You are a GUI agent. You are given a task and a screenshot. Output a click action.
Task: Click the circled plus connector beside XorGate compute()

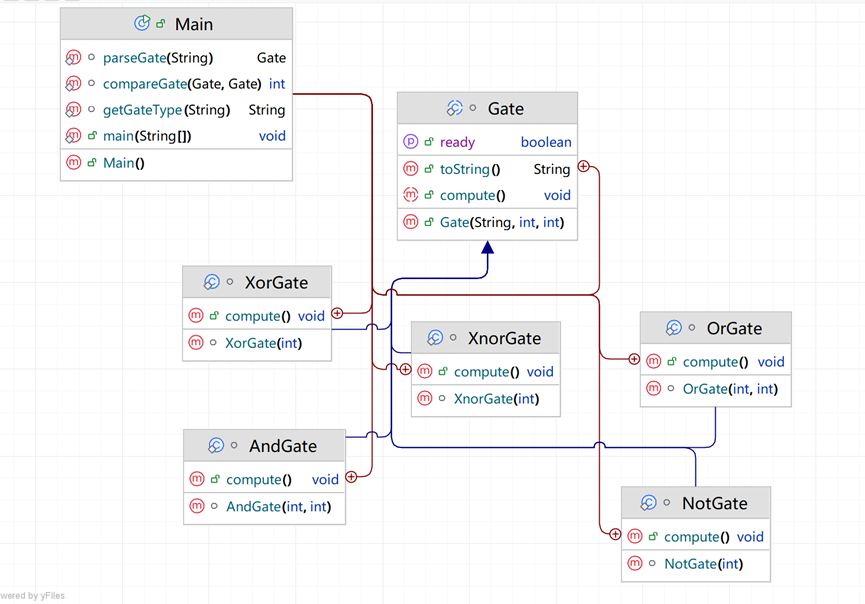coord(337,314)
